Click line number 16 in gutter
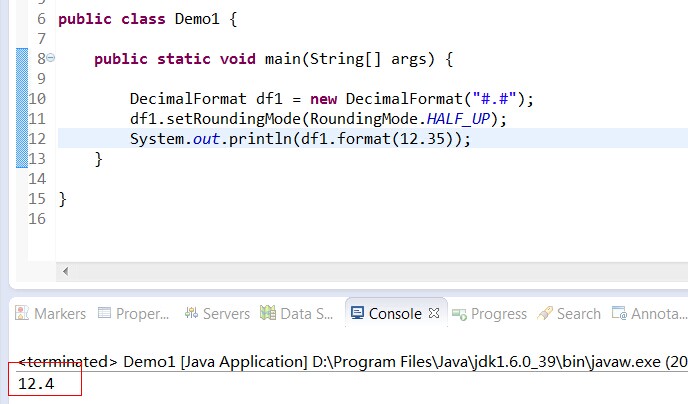Viewport: 688px width, 404px height. (37, 218)
